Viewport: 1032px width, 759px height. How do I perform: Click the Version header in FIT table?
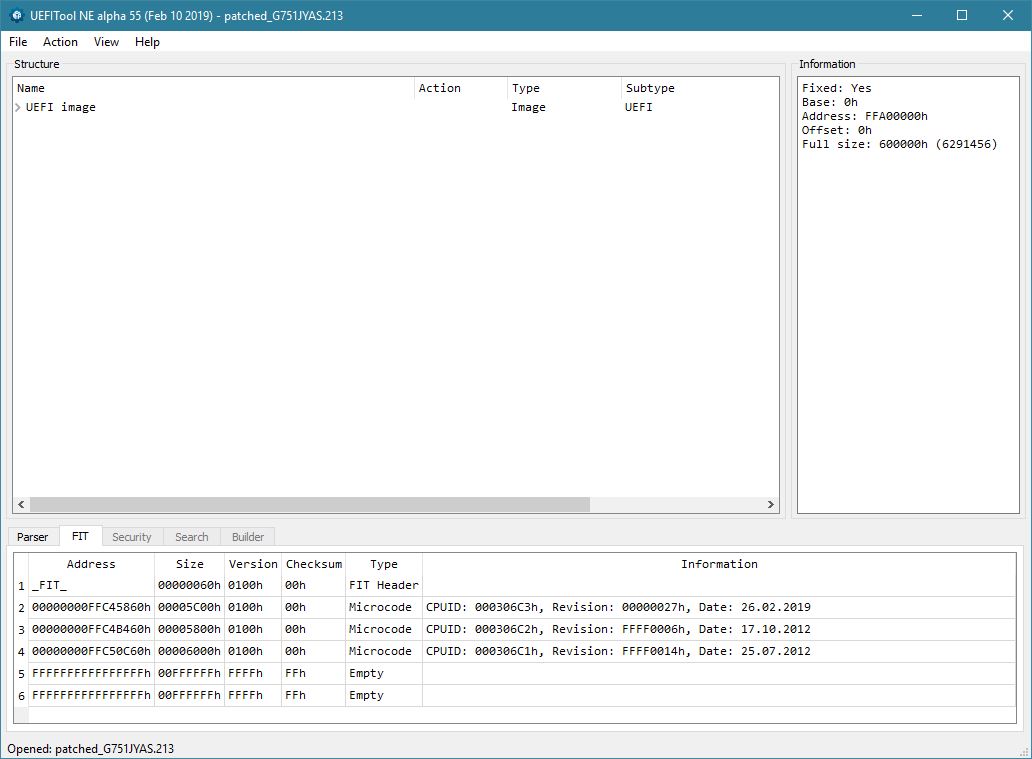(253, 564)
